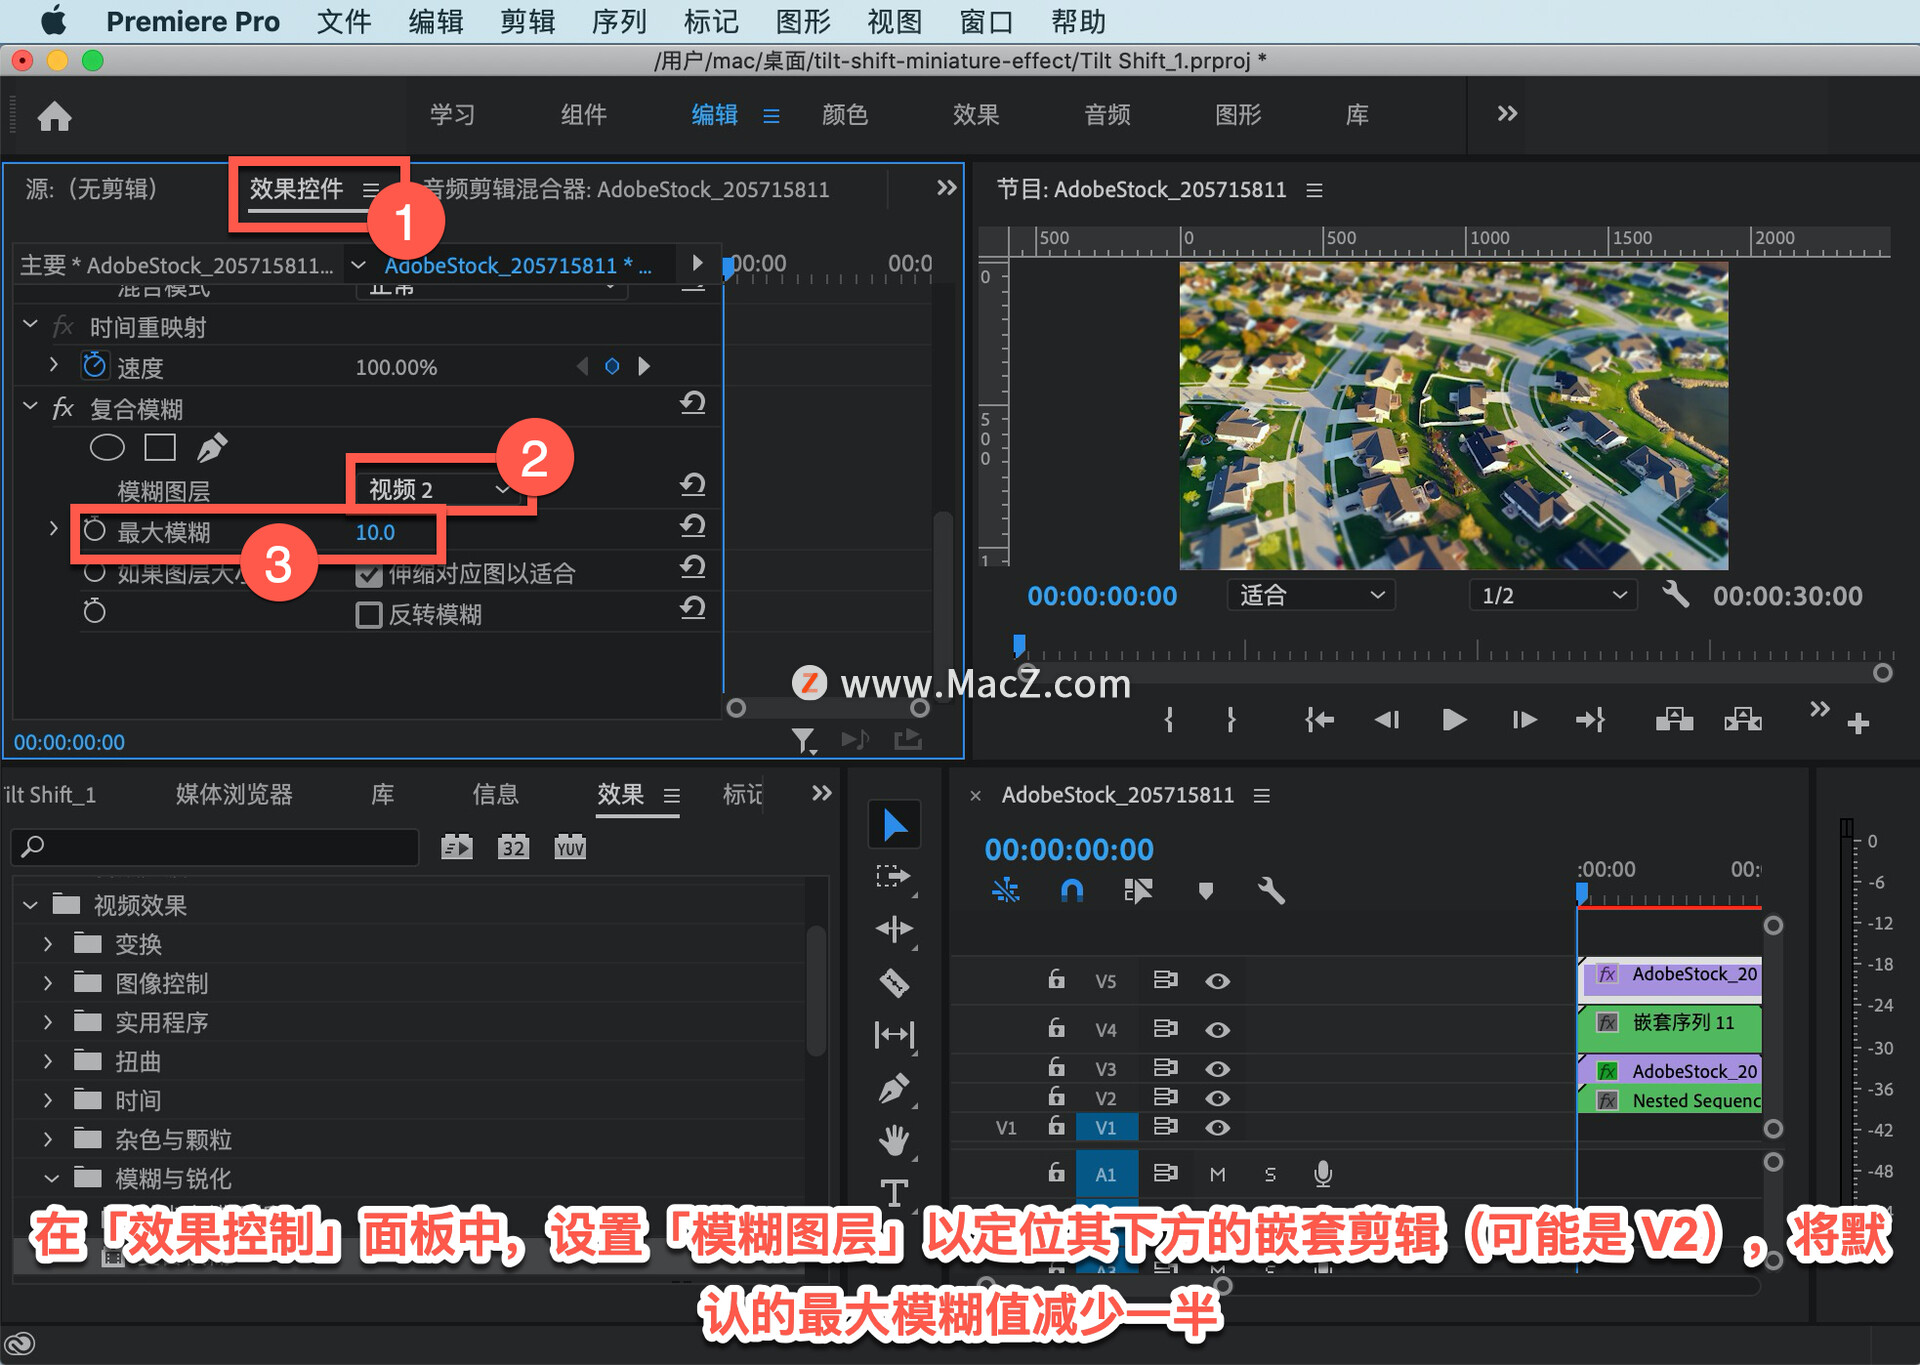Select the Type tool
The image size is (1920, 1365).
[893, 1192]
